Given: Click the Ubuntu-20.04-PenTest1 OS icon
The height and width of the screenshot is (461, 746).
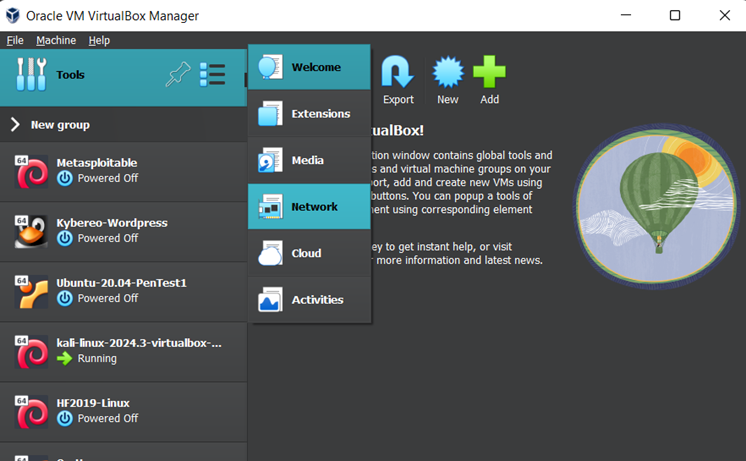Looking at the screenshot, I should coord(31,292).
